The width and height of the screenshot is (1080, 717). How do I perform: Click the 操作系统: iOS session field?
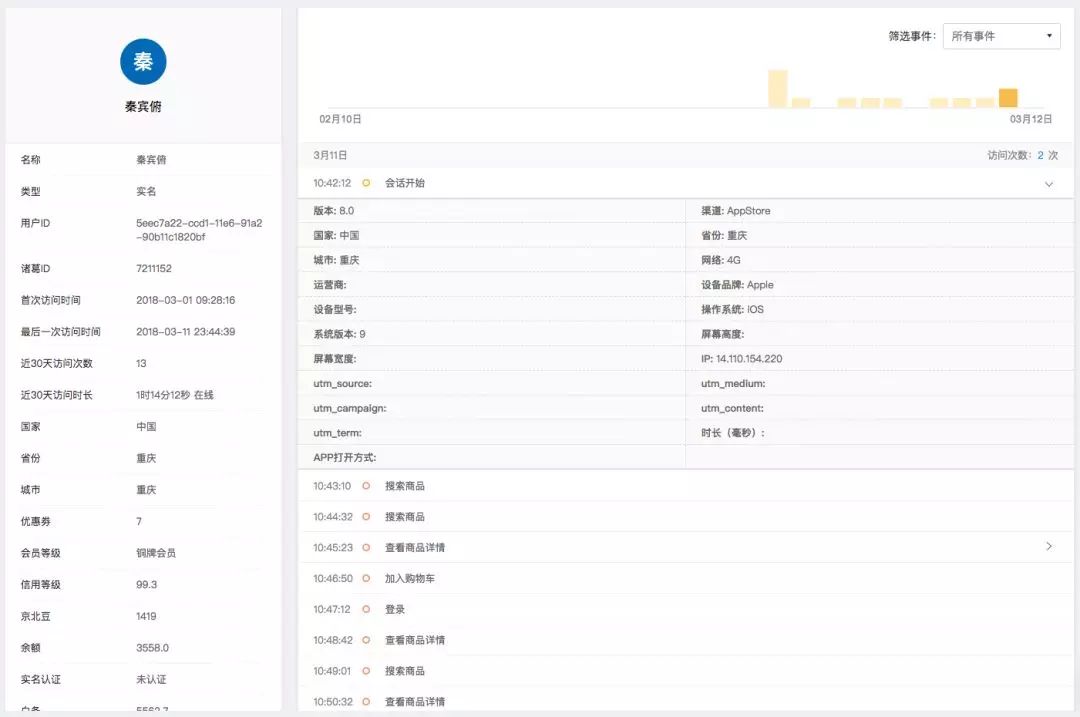pos(880,310)
